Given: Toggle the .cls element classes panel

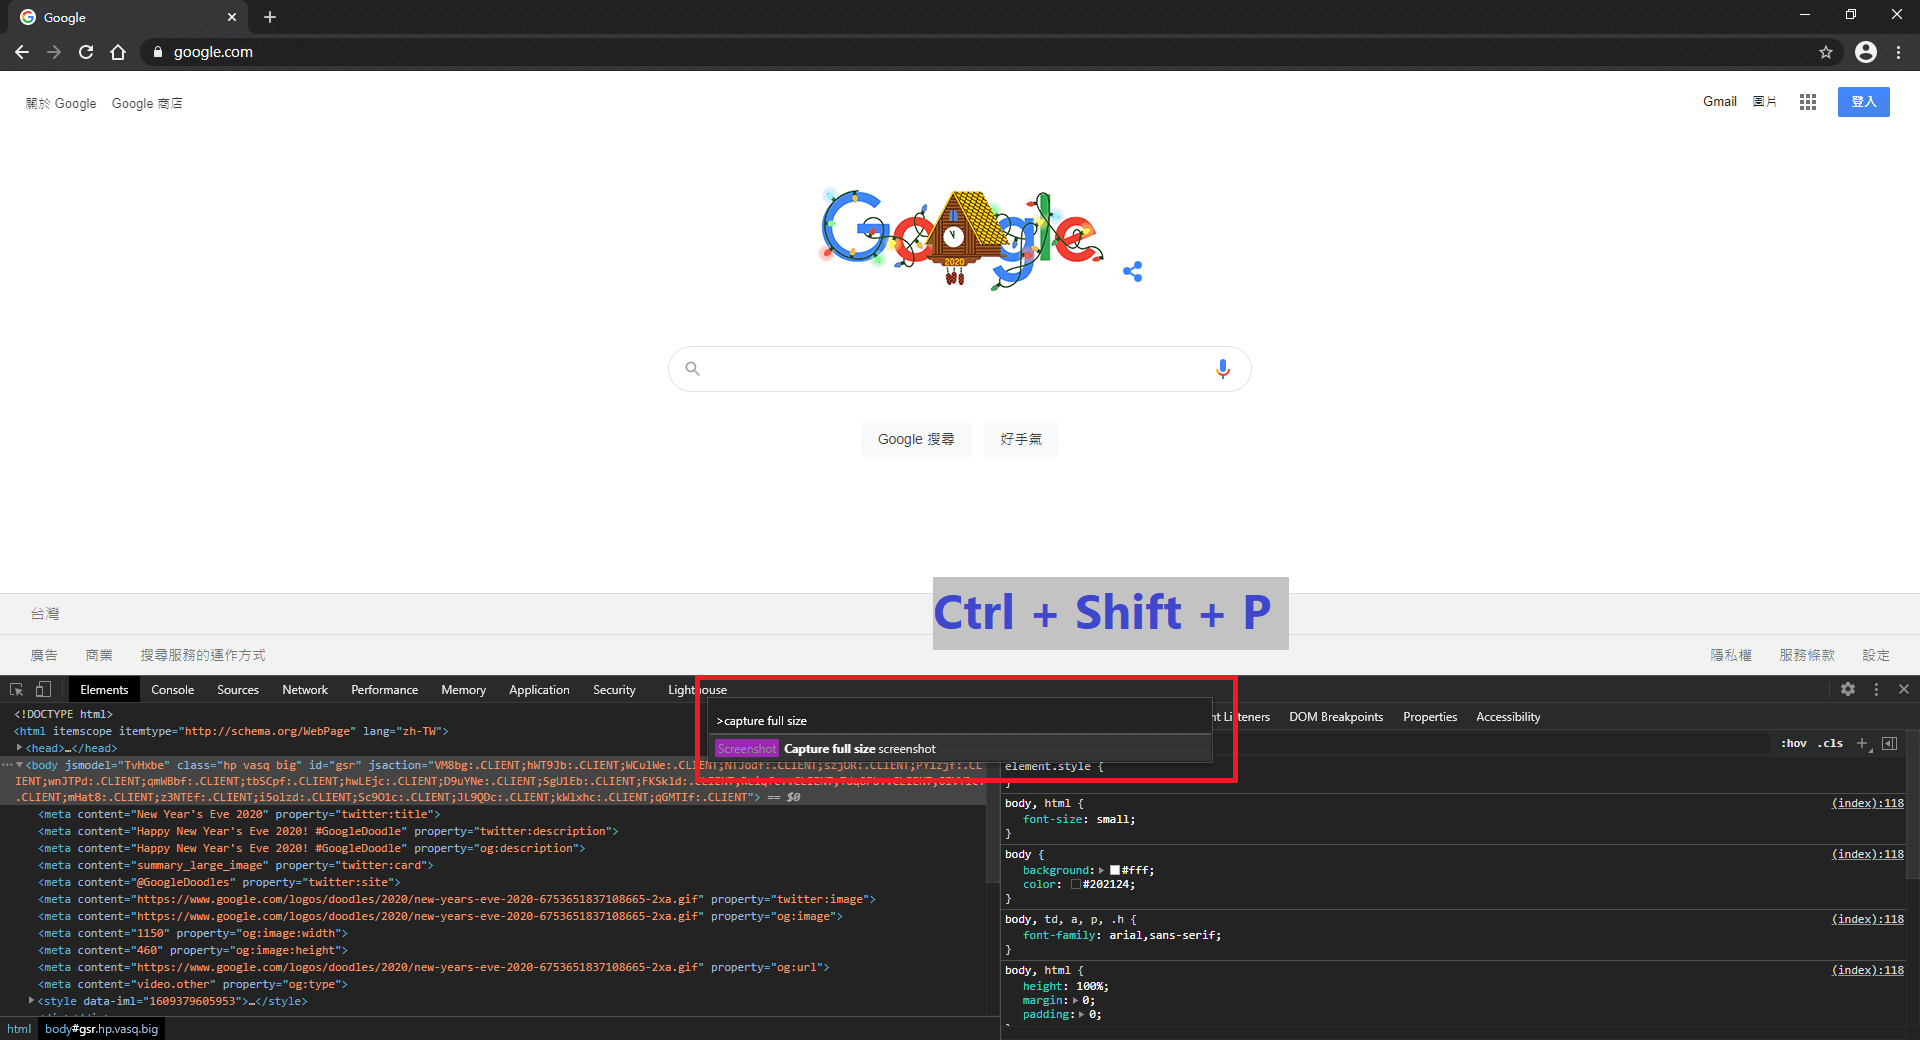Looking at the screenshot, I should click(1832, 744).
